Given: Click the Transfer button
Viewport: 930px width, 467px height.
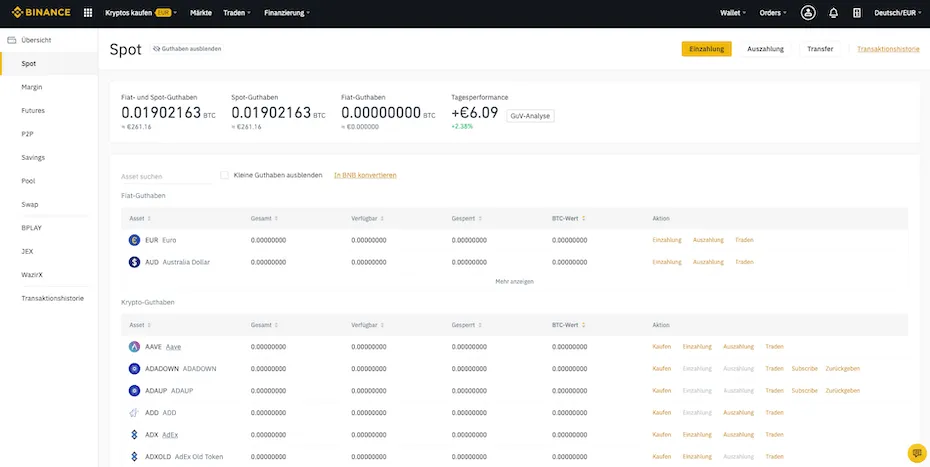Looking at the screenshot, I should point(820,49).
